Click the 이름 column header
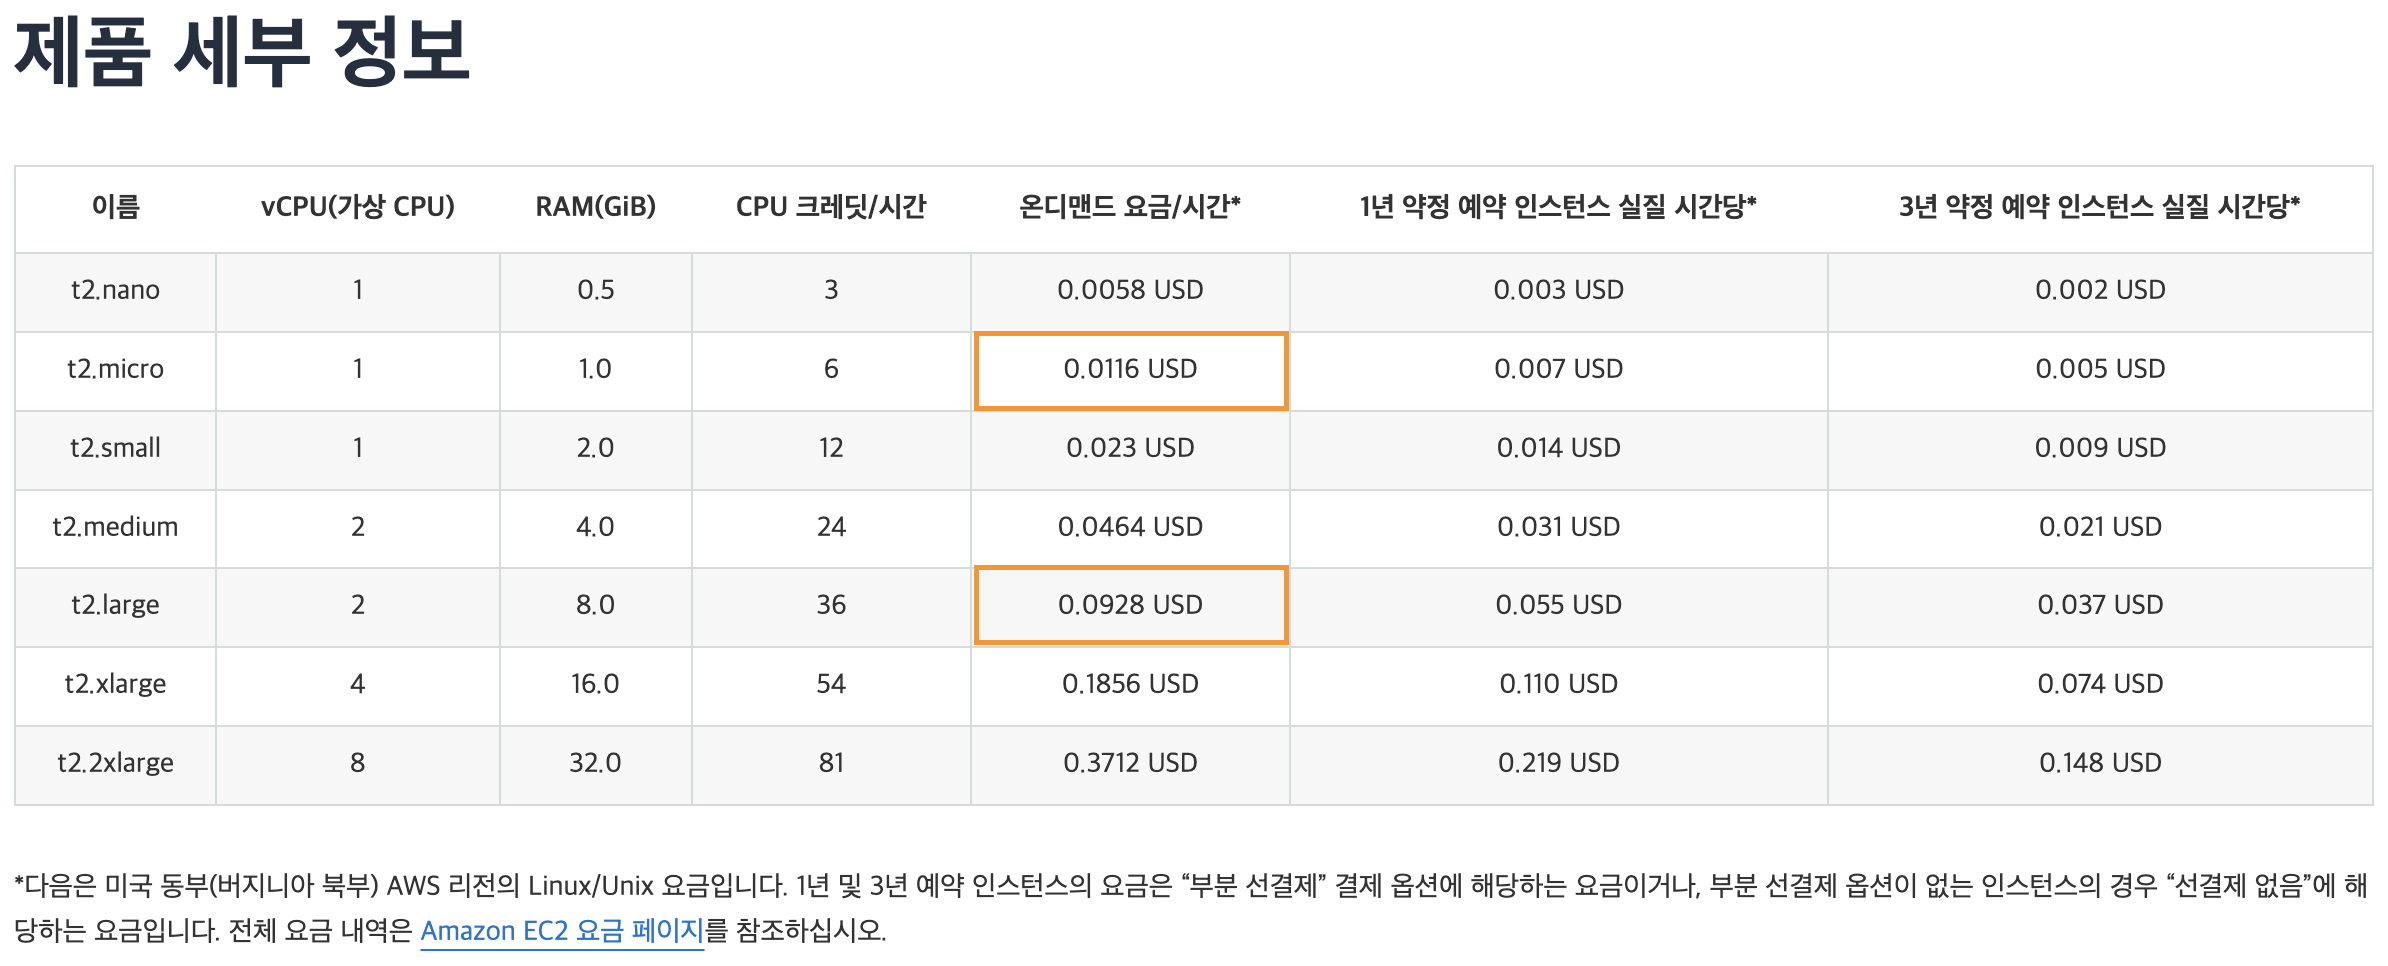The image size is (2388, 966). click(116, 207)
